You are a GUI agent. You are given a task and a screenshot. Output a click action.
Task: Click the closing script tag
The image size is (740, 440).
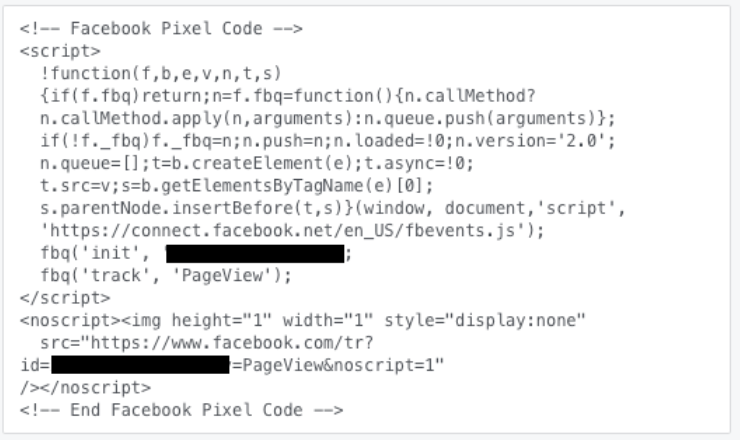[x=65, y=298]
